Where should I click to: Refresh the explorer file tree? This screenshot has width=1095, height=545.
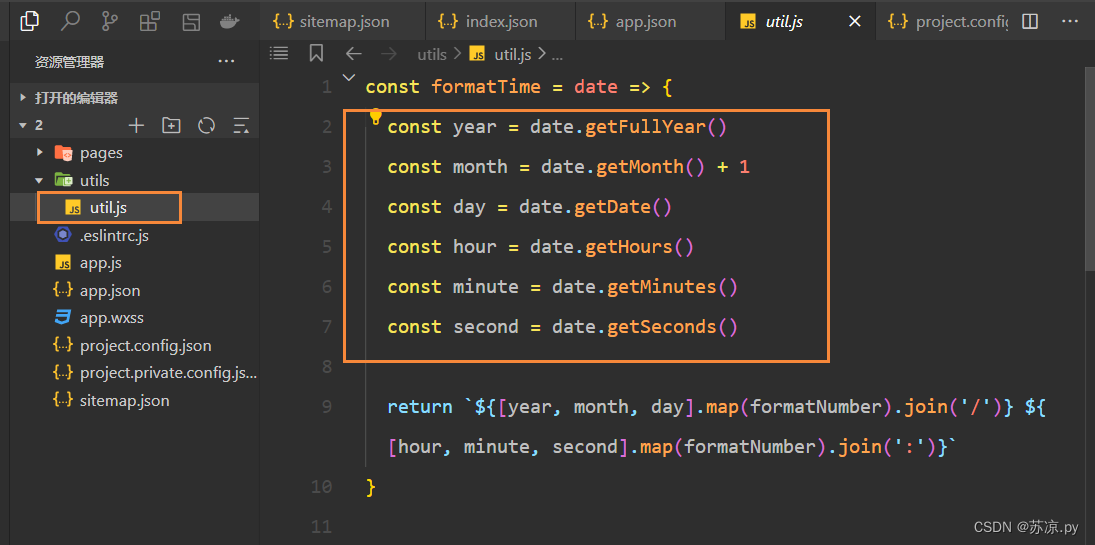click(x=207, y=125)
